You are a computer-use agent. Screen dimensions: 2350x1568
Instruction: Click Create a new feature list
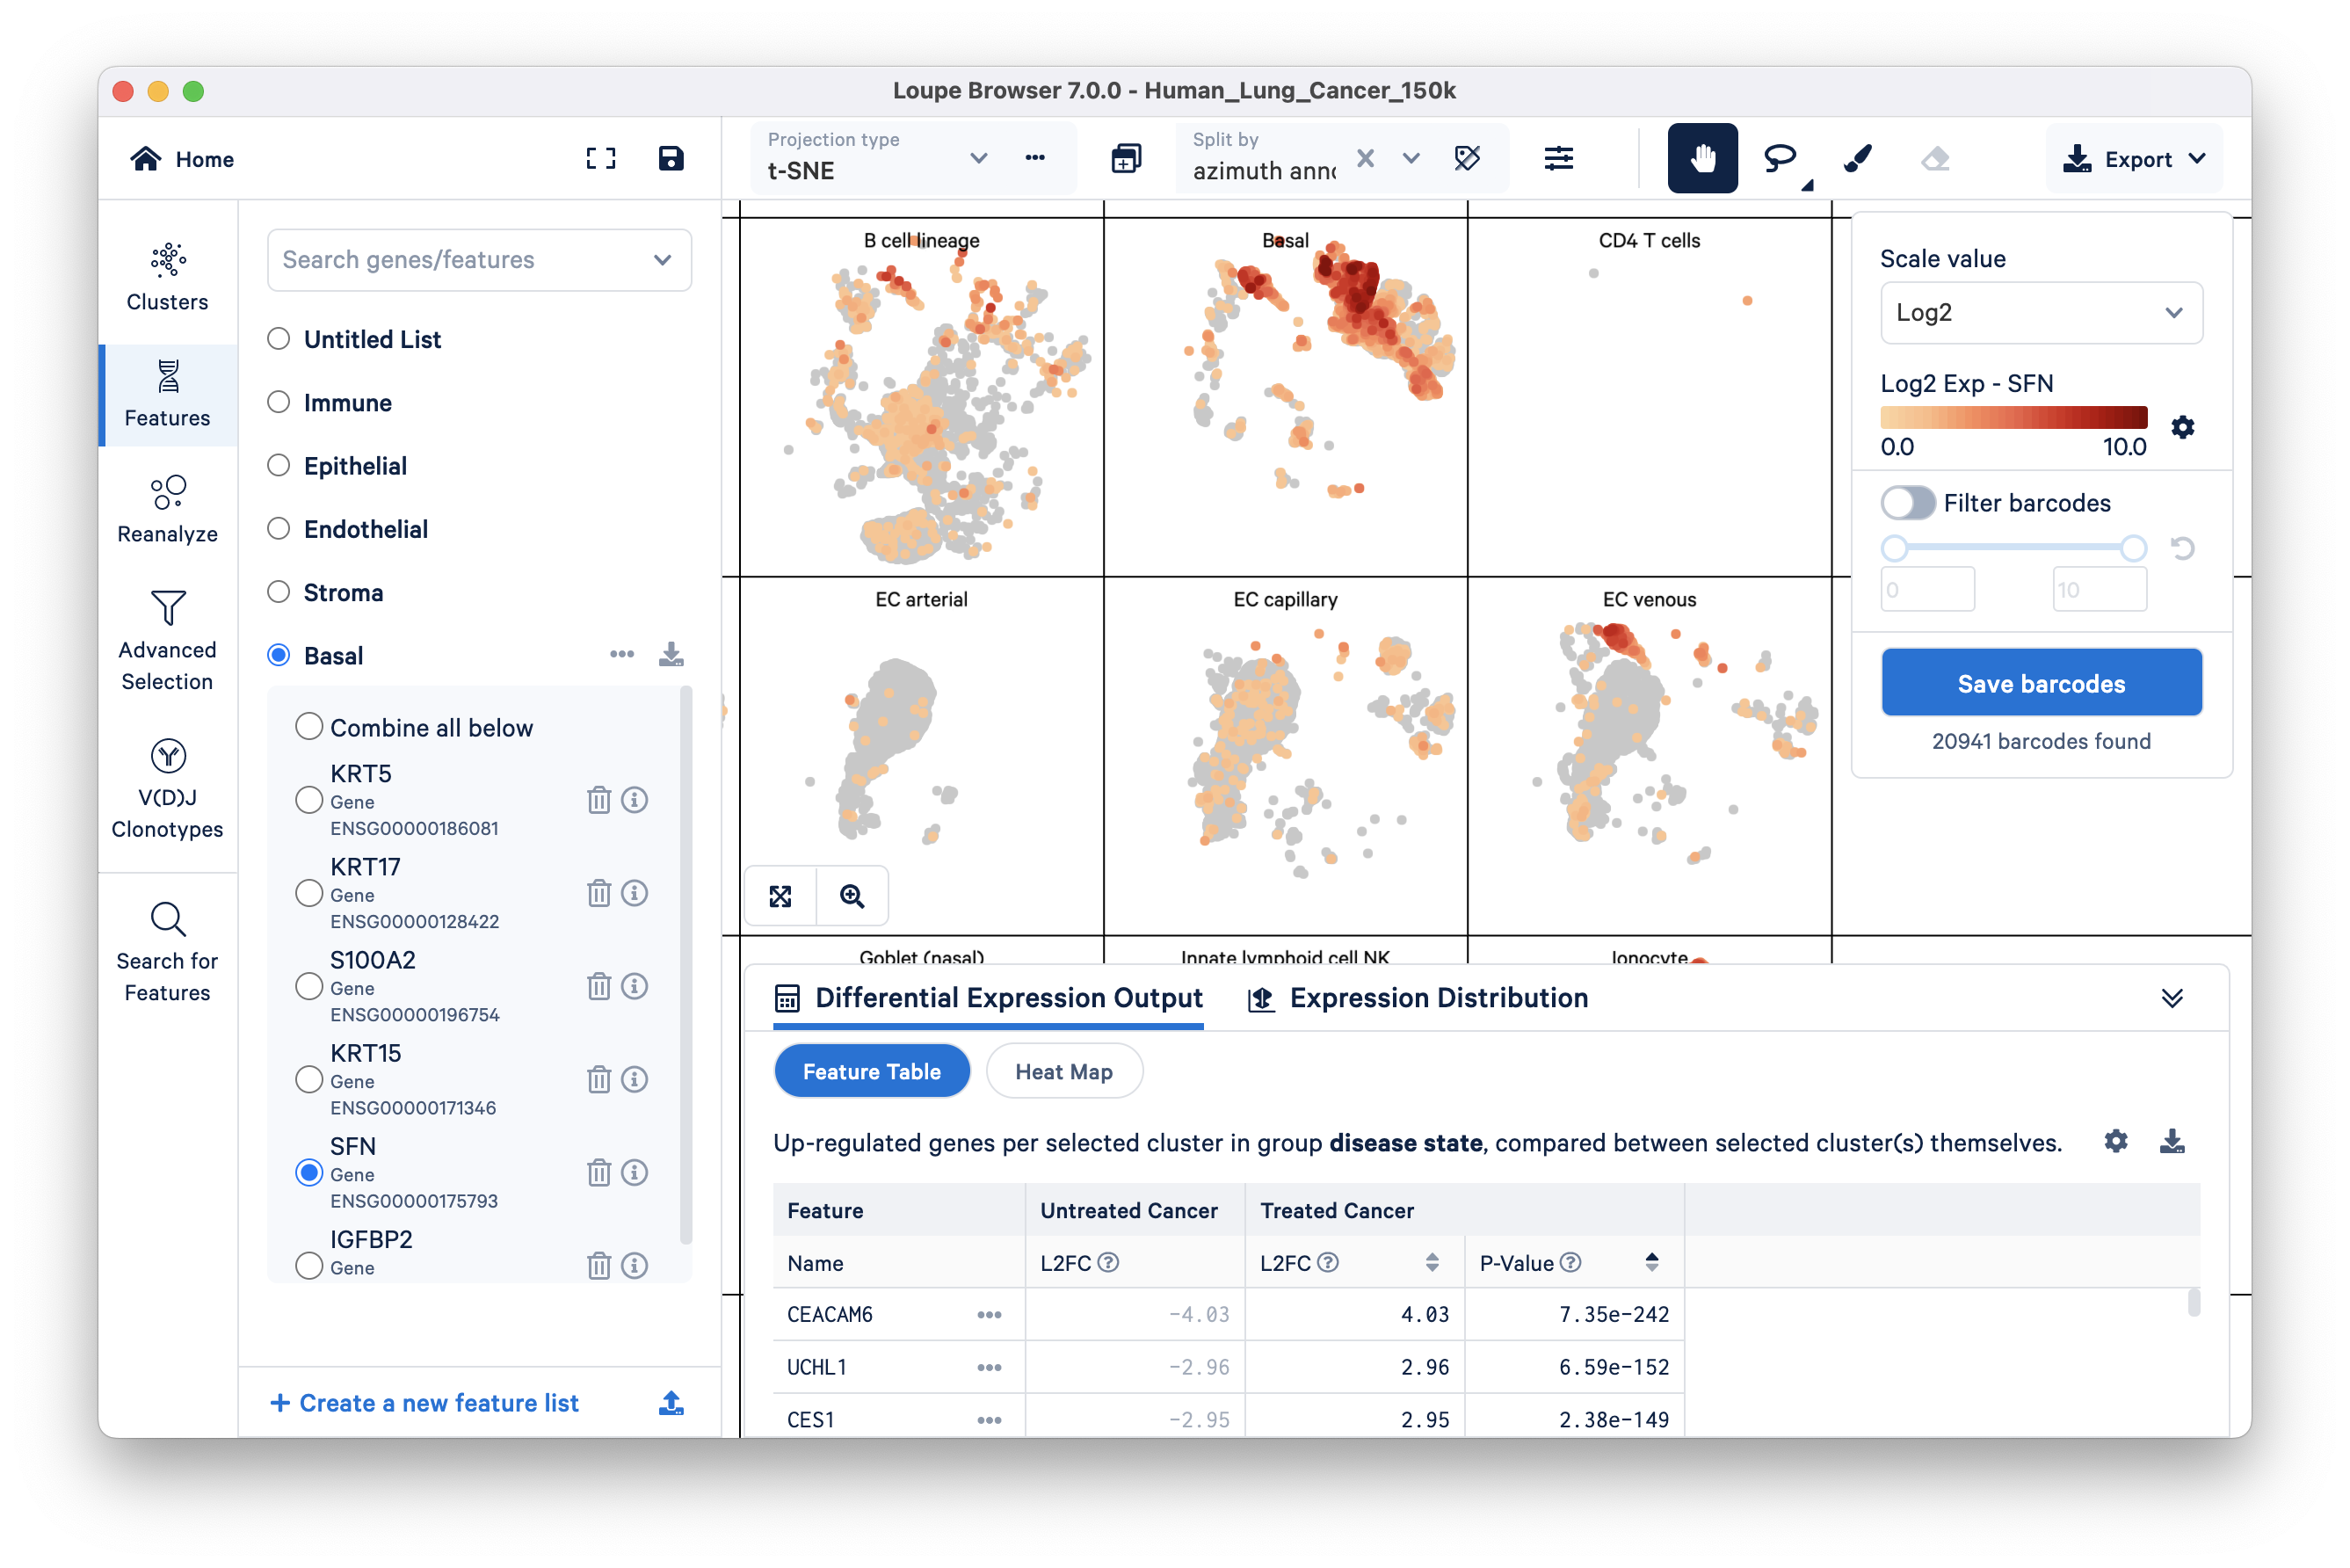click(424, 1403)
